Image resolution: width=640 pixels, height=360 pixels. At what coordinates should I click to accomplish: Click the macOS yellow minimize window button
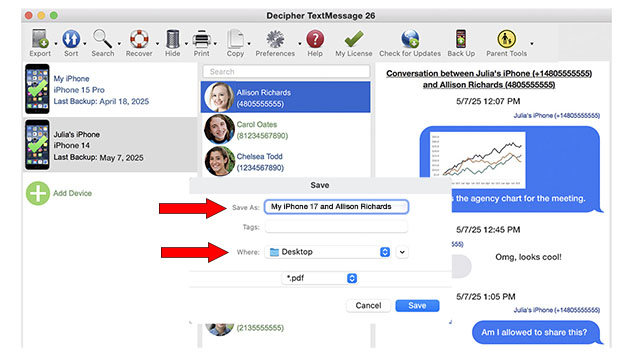[41, 16]
